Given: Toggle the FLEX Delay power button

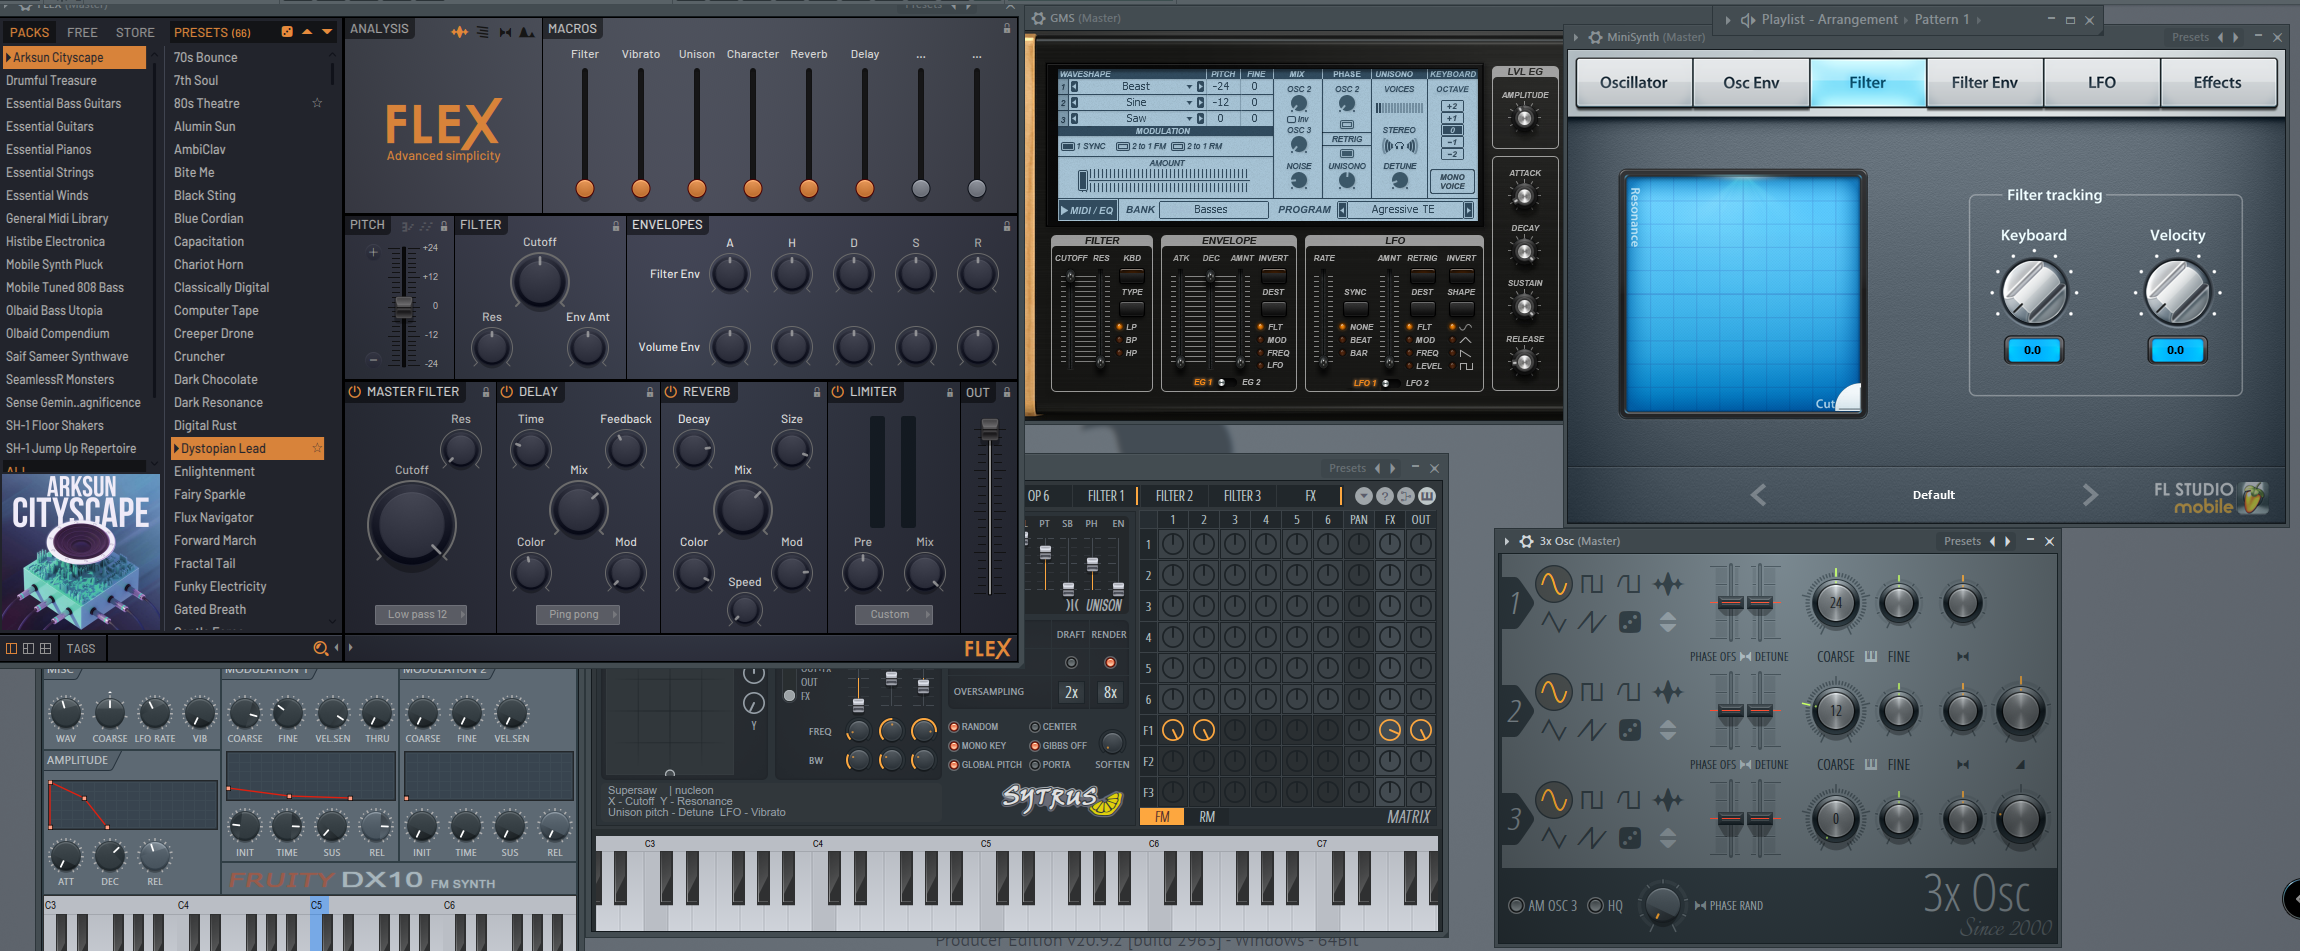Looking at the screenshot, I should (507, 392).
